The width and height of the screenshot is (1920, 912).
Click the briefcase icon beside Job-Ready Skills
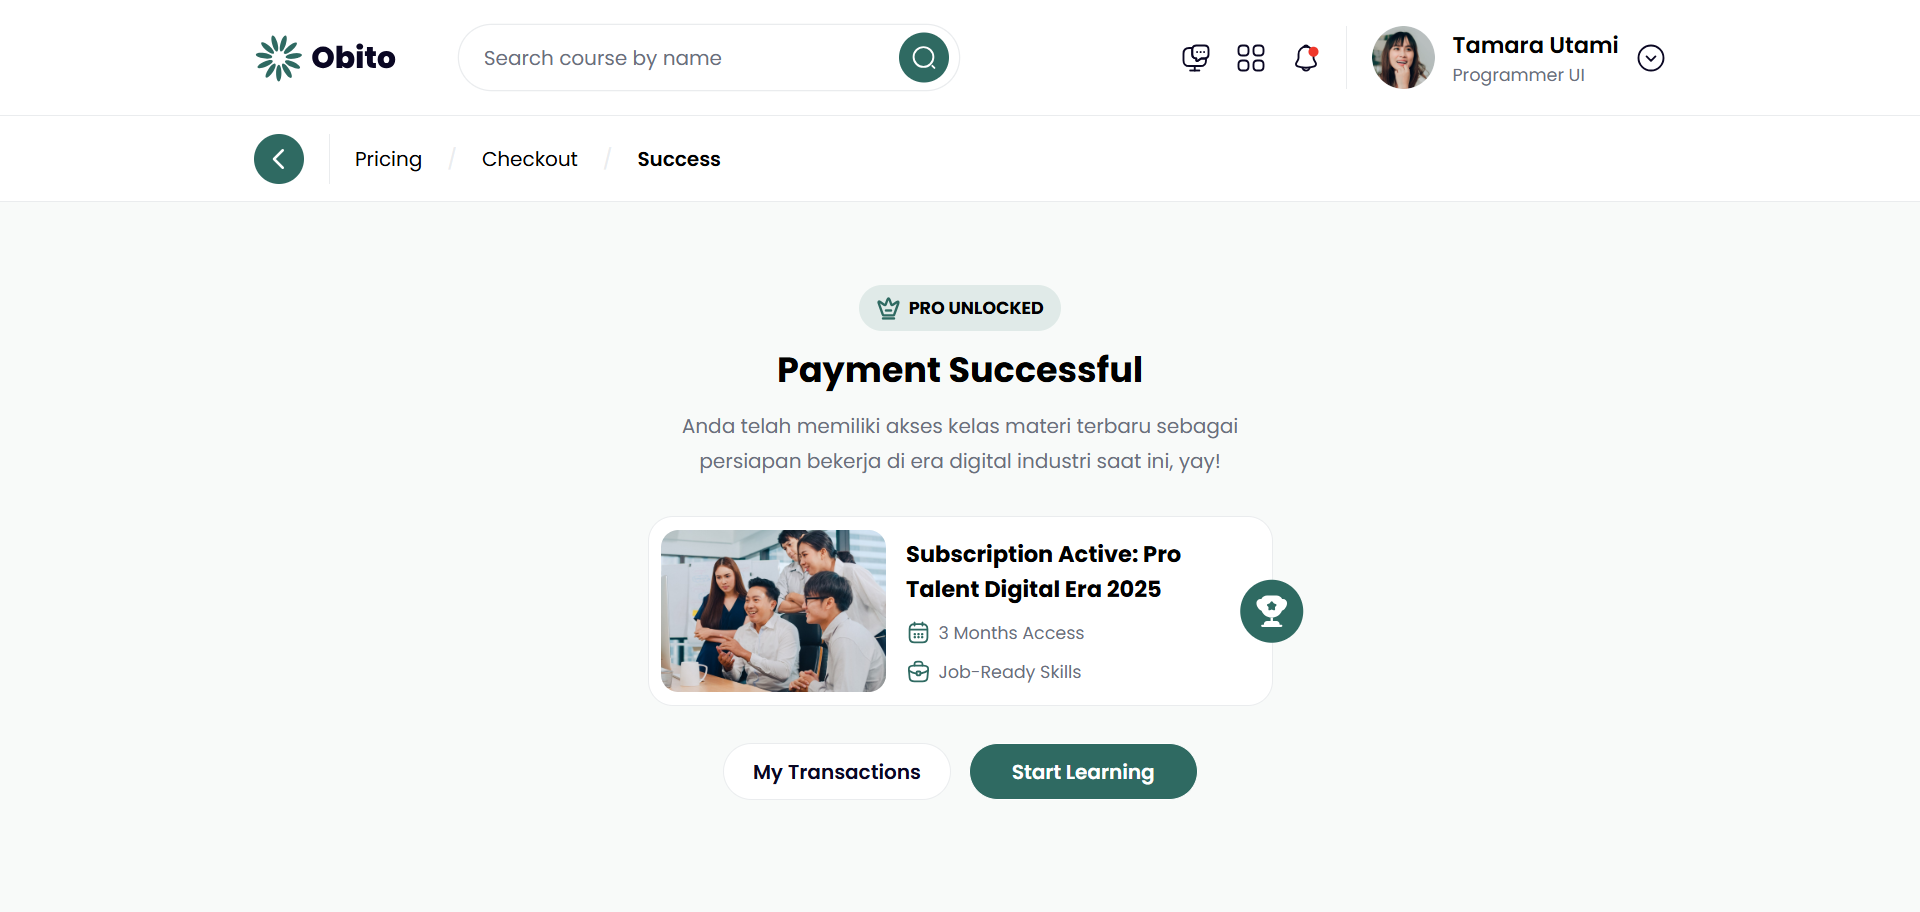click(918, 672)
